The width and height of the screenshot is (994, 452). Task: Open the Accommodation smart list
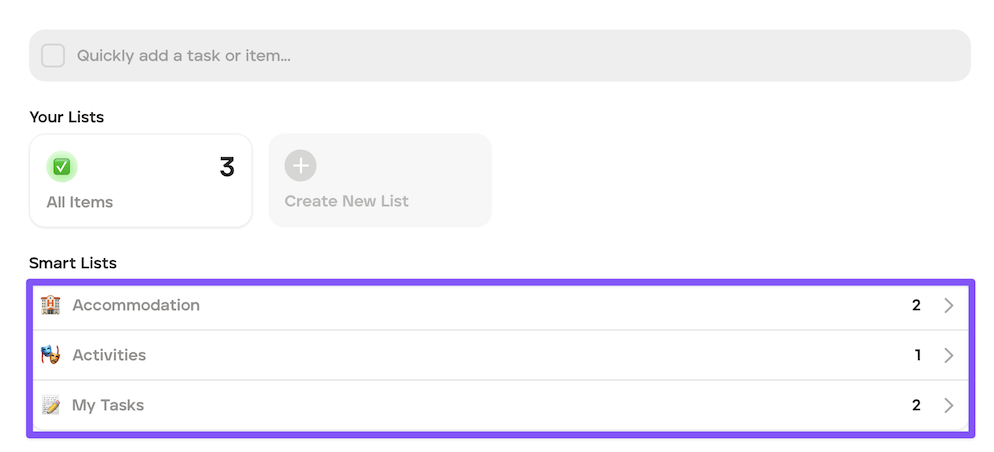click(x=500, y=306)
